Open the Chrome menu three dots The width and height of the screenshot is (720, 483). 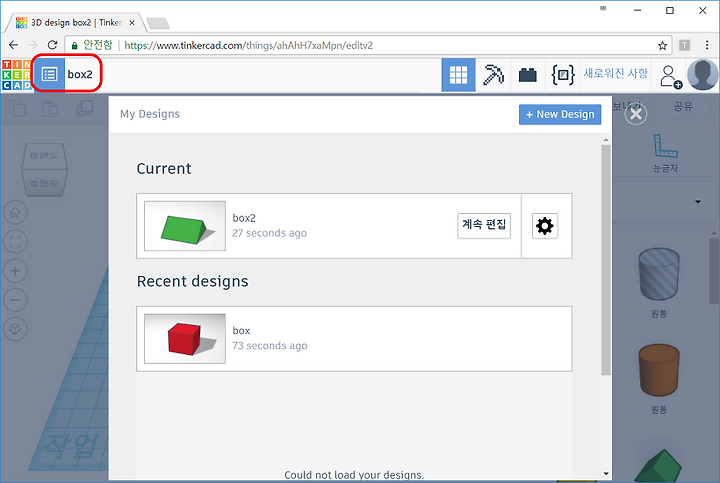tap(707, 45)
